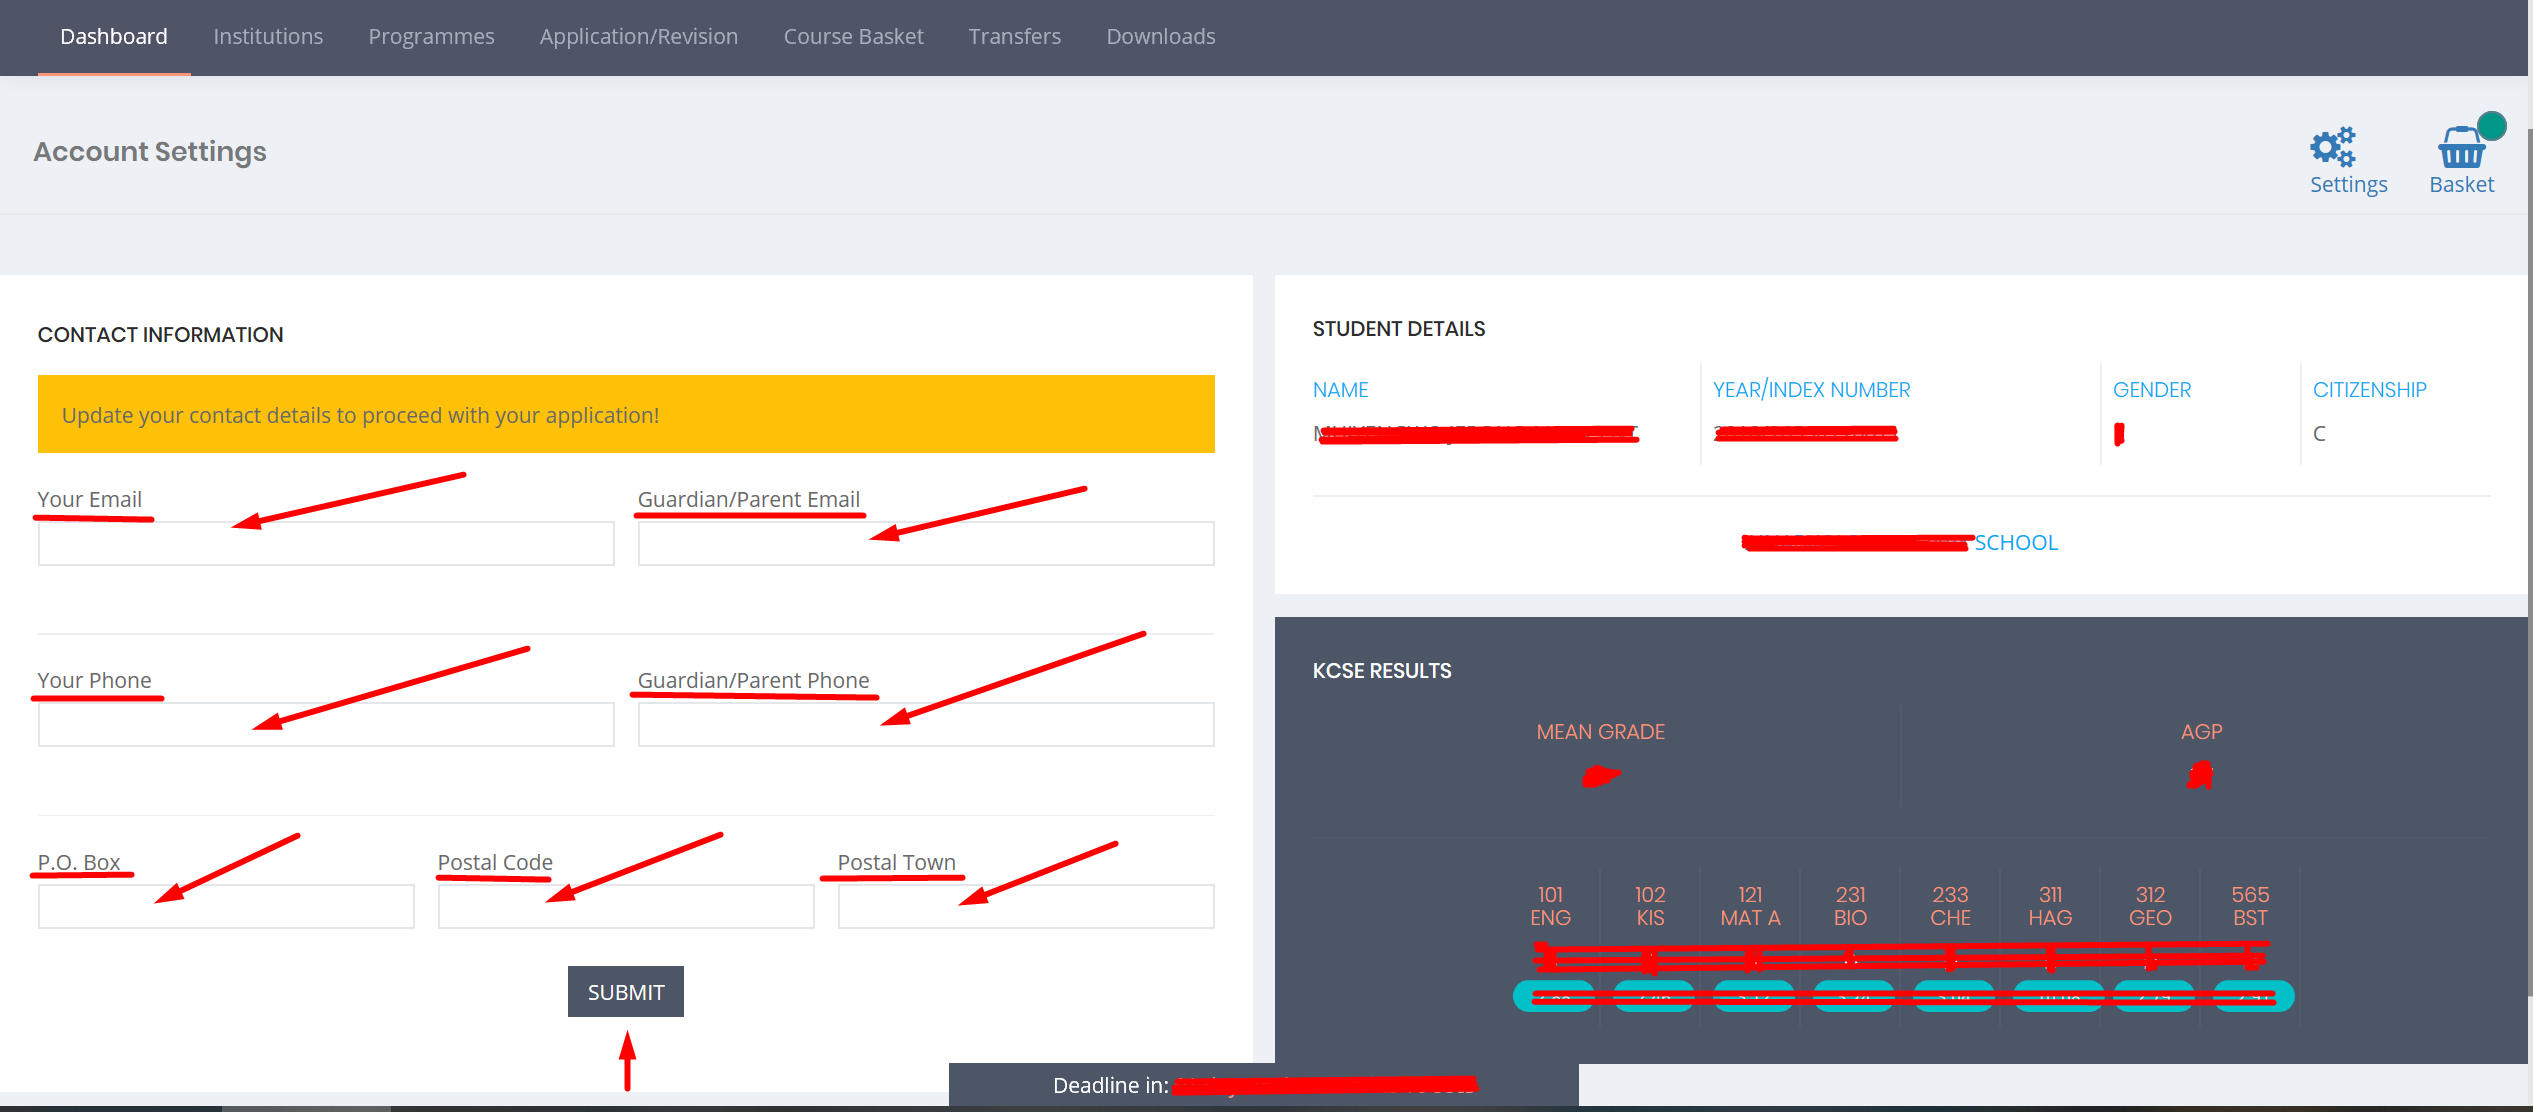
Task: Click the Your Phone input box
Action: tap(326, 725)
